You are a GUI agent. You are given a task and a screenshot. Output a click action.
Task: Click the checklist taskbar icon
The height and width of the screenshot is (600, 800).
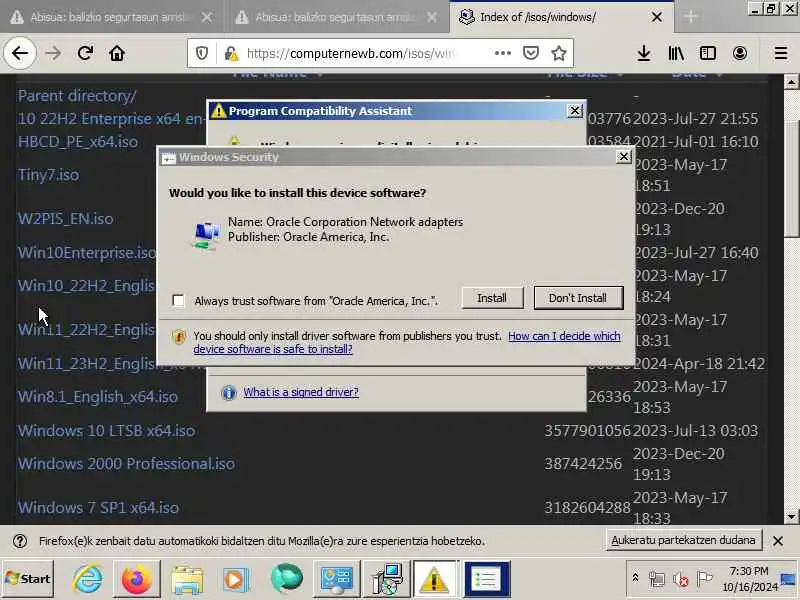486,579
